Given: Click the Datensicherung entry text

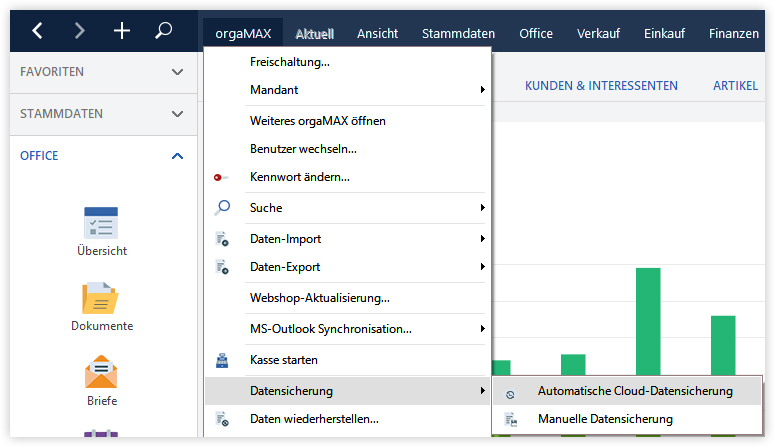Looking at the screenshot, I should click(x=291, y=391).
